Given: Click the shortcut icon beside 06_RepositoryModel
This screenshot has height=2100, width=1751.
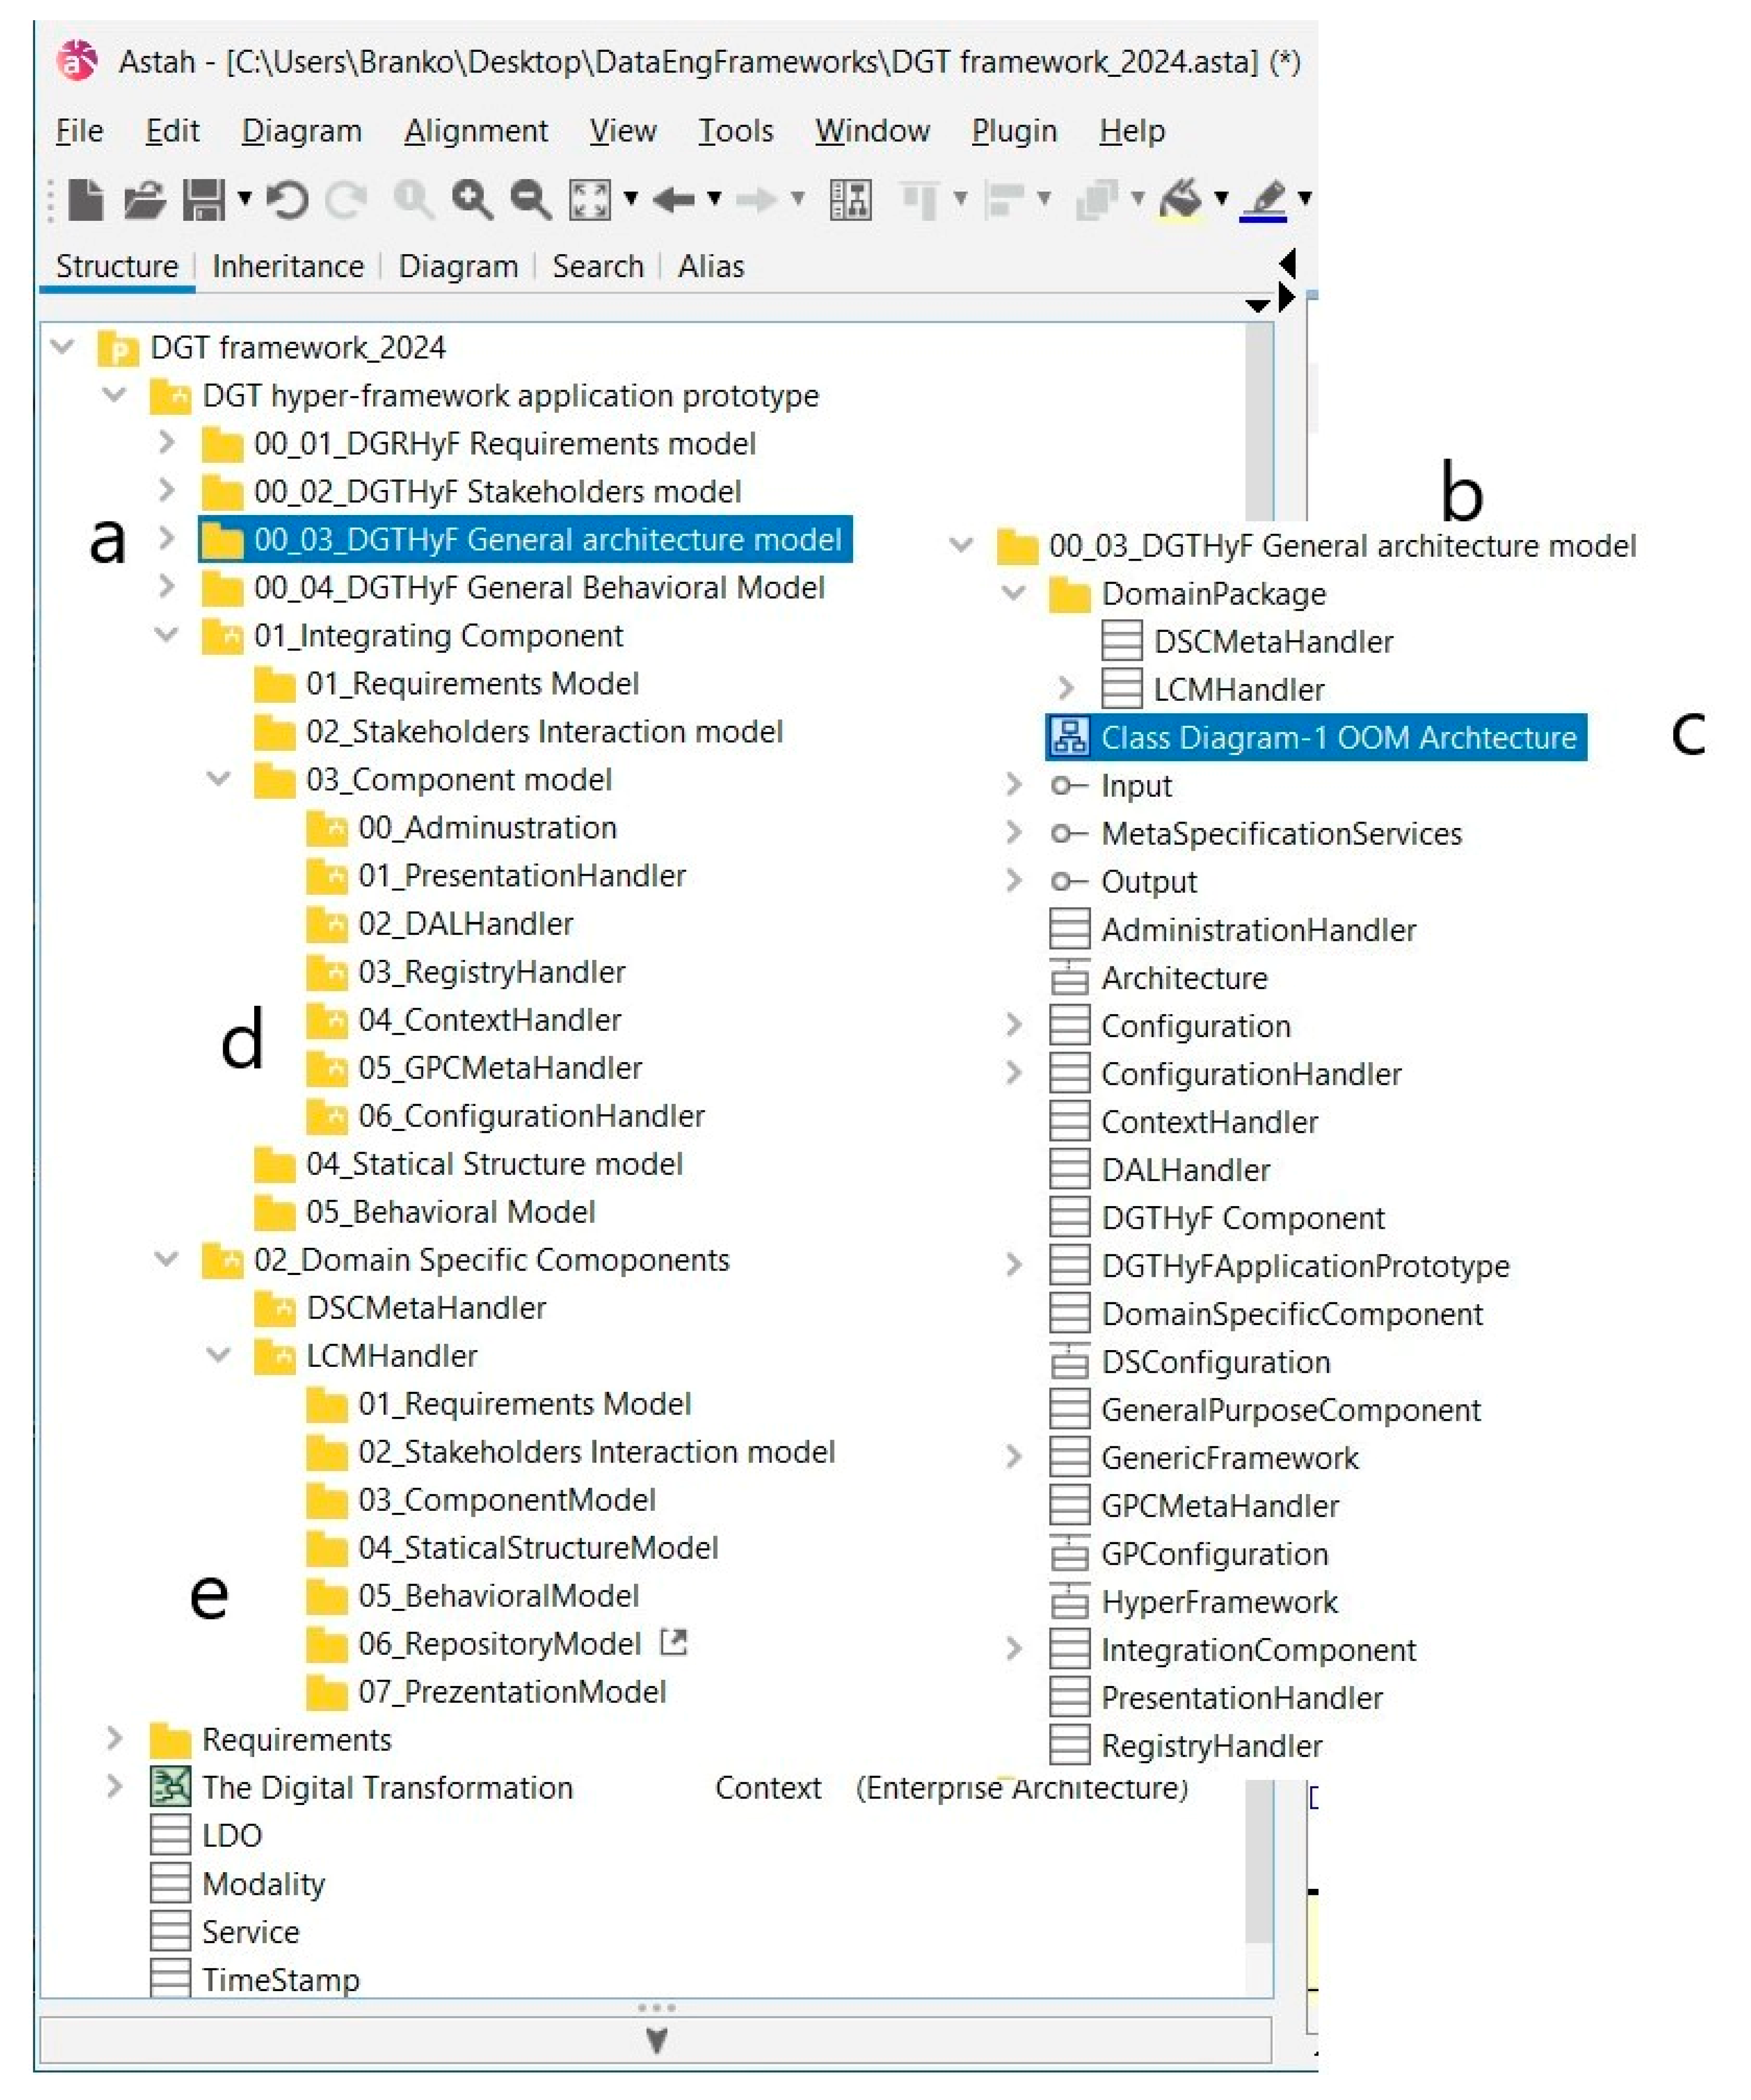Looking at the screenshot, I should coord(674,1642).
